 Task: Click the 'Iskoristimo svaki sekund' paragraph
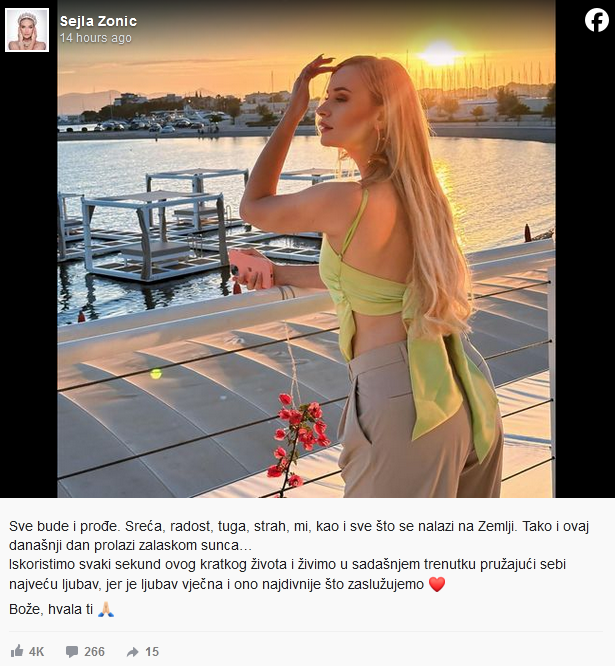pos(288,574)
